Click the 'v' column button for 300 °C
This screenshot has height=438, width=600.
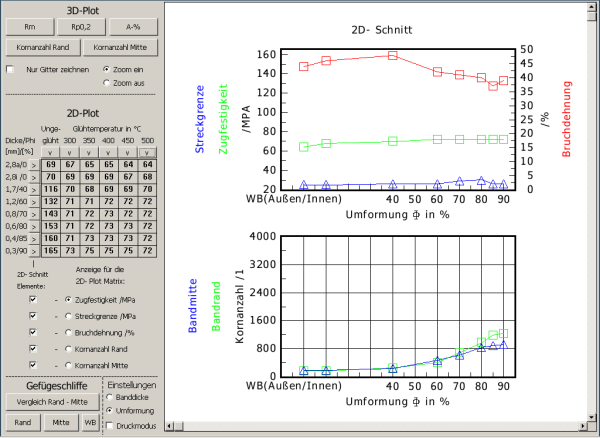click(71, 151)
